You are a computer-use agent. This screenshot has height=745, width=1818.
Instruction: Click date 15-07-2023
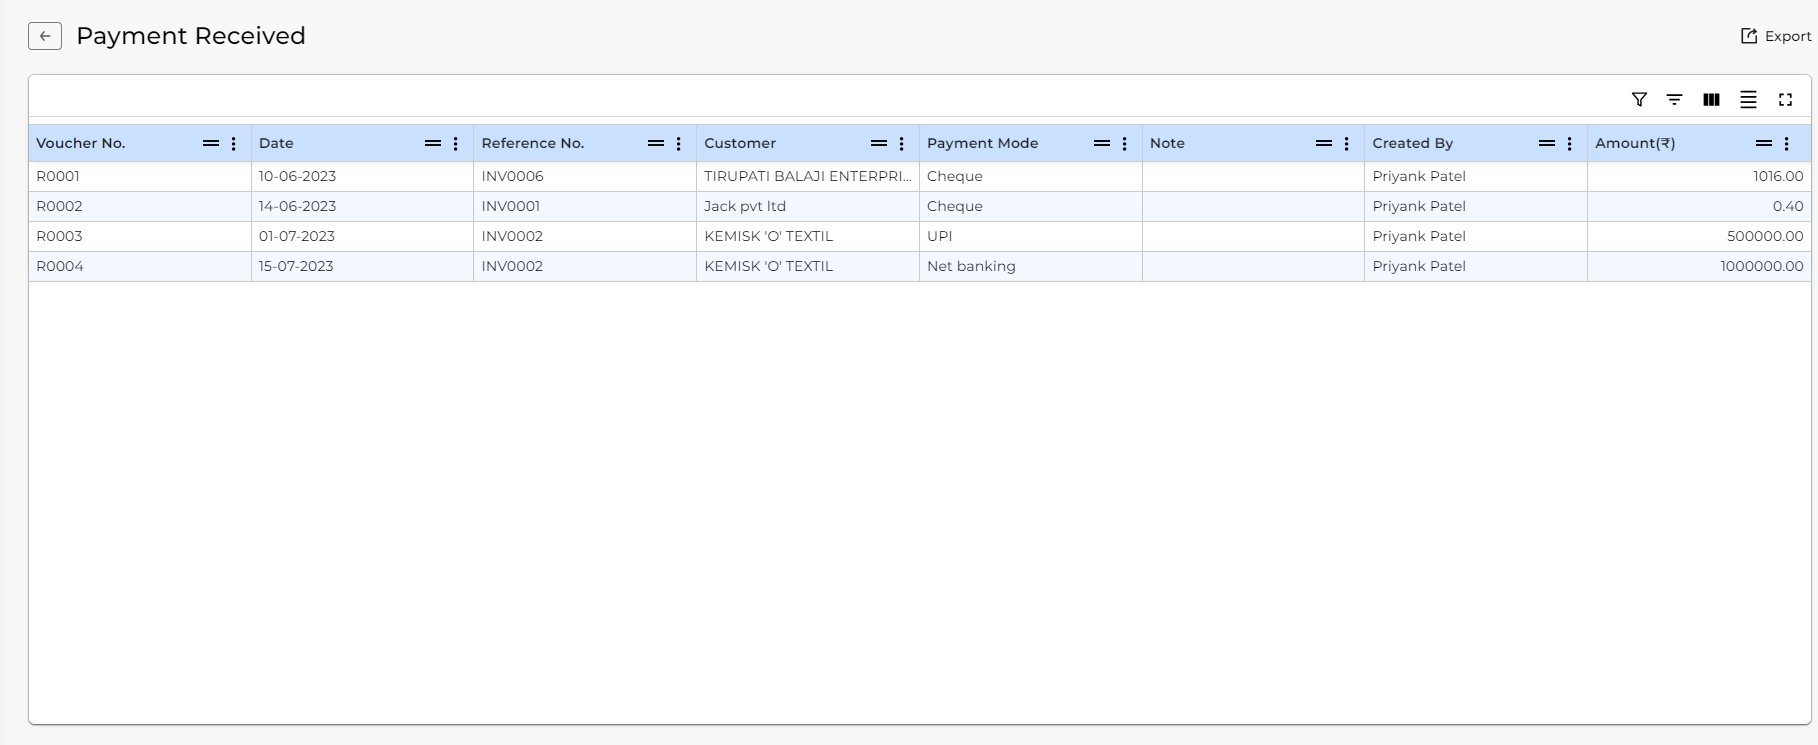pos(296,266)
